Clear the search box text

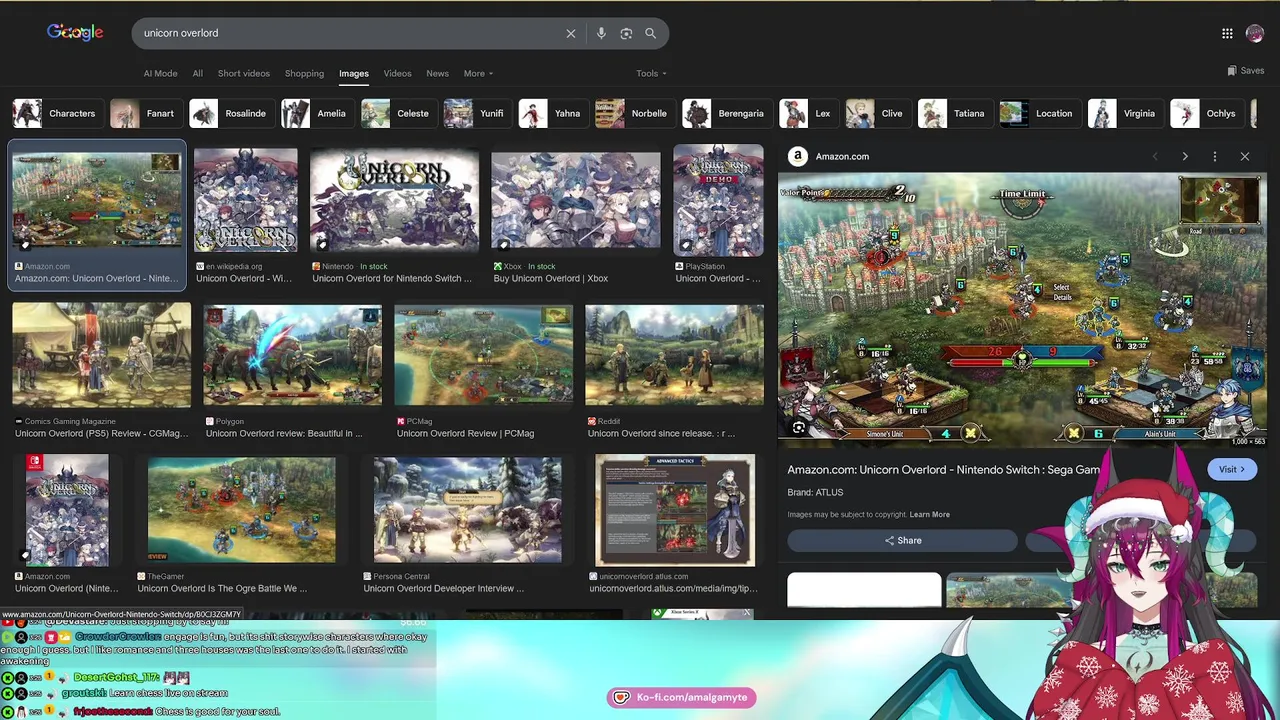[x=571, y=33]
